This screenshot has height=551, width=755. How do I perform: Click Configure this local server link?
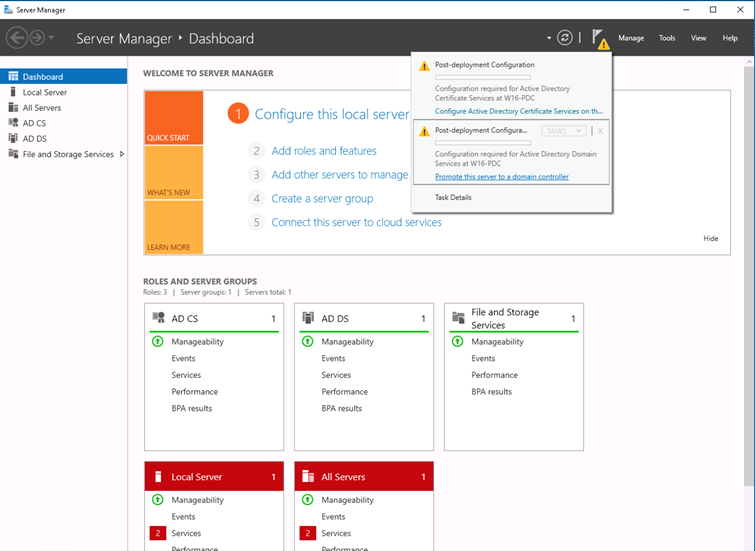click(332, 114)
